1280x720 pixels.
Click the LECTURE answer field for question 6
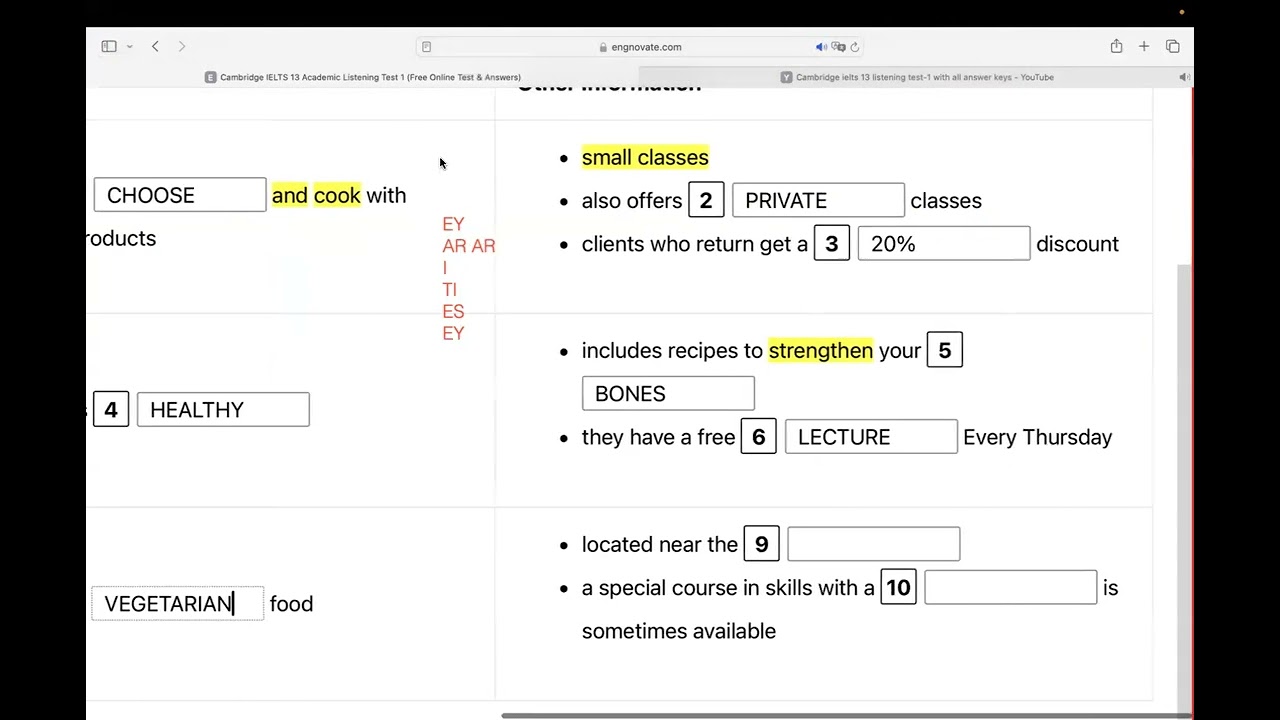pyautogui.click(x=871, y=437)
